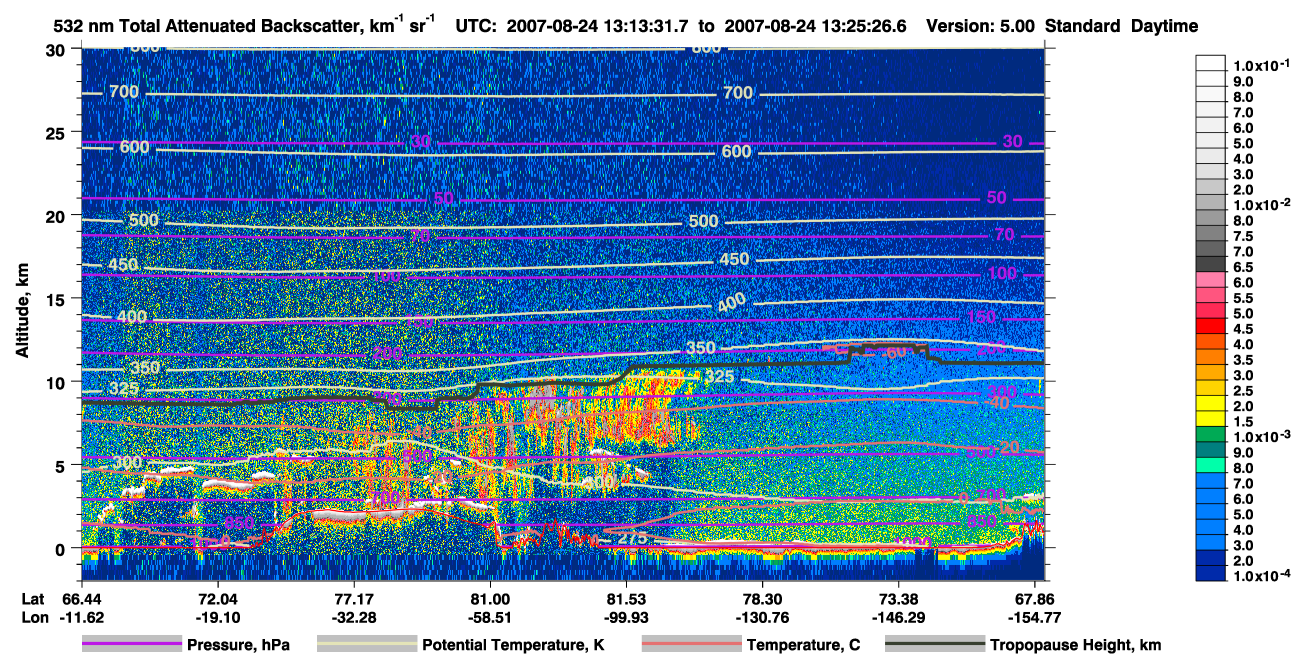Click the red color bar segment labeled 4.5

[x=1210, y=326]
